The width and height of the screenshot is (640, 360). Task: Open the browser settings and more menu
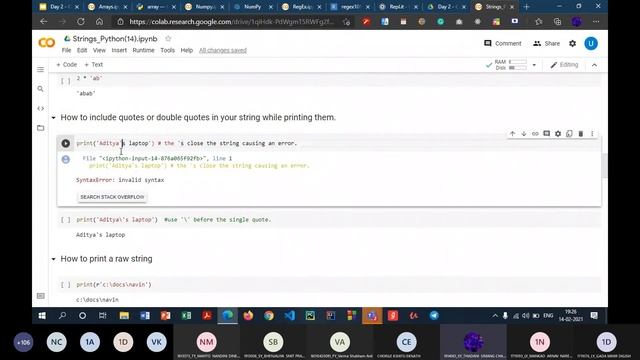coord(596,22)
